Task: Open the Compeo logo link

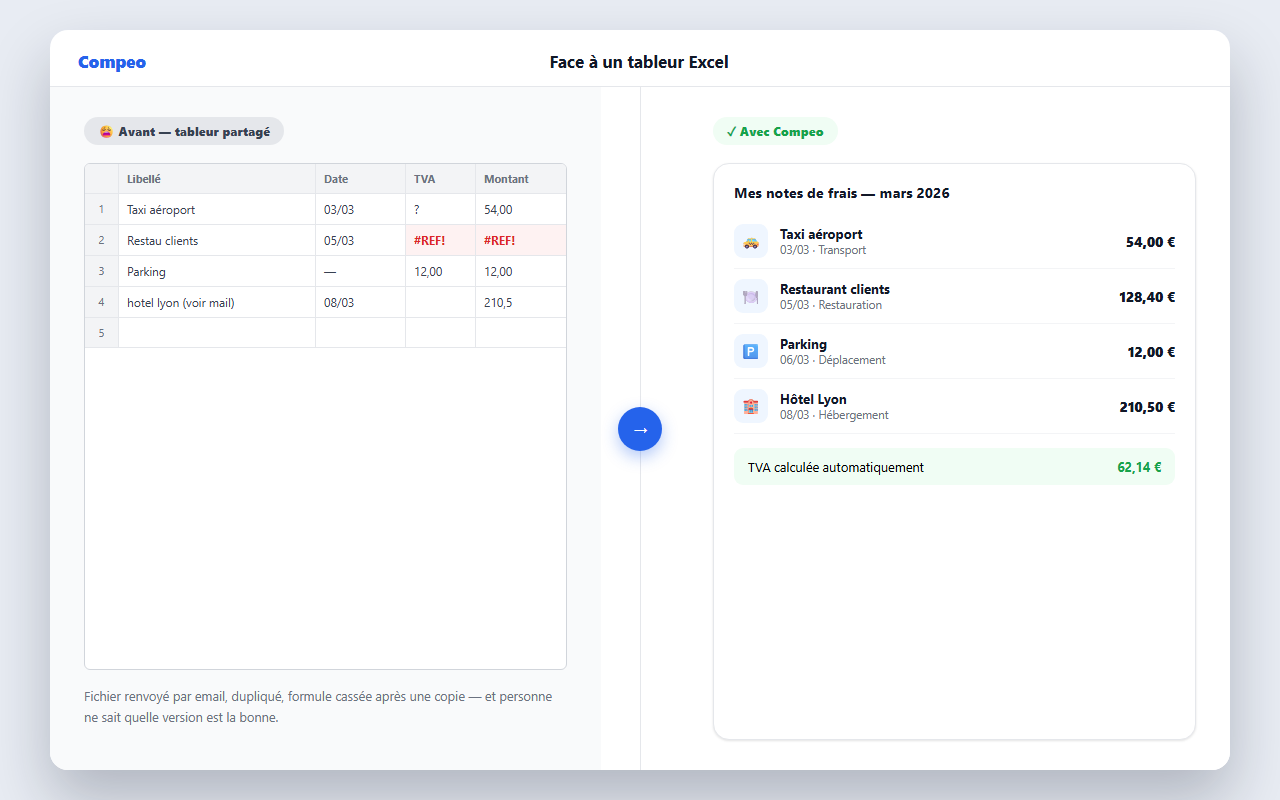Action: click(x=112, y=62)
